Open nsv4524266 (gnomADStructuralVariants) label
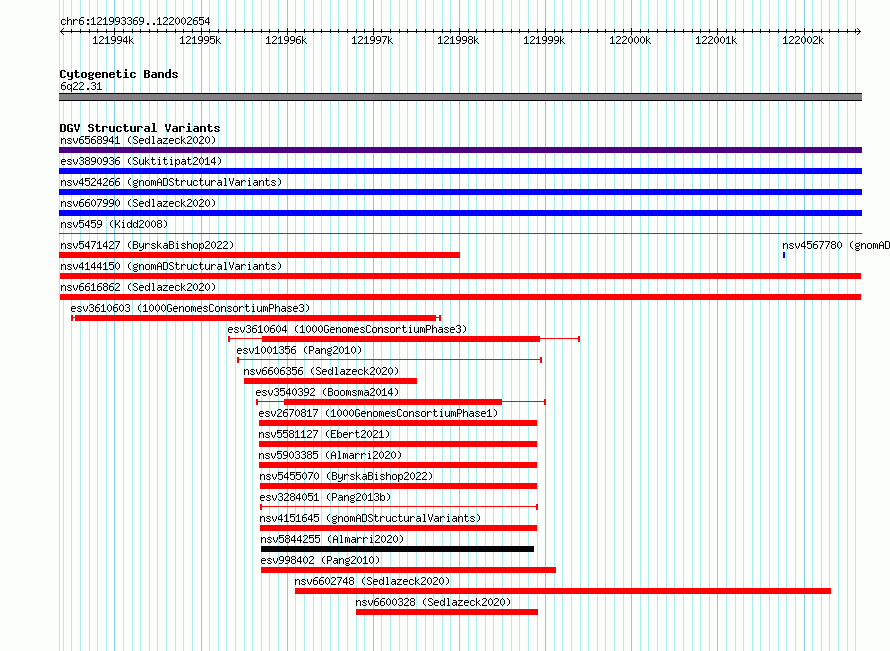The height and width of the screenshot is (651, 890). click(x=171, y=182)
